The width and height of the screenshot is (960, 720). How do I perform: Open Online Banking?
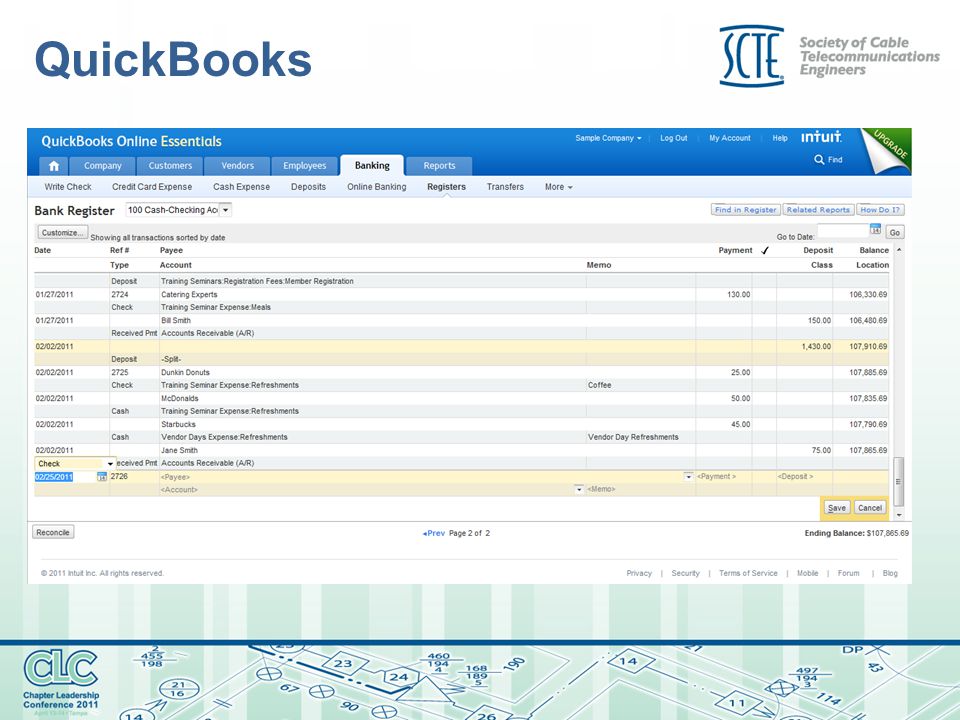pos(377,187)
